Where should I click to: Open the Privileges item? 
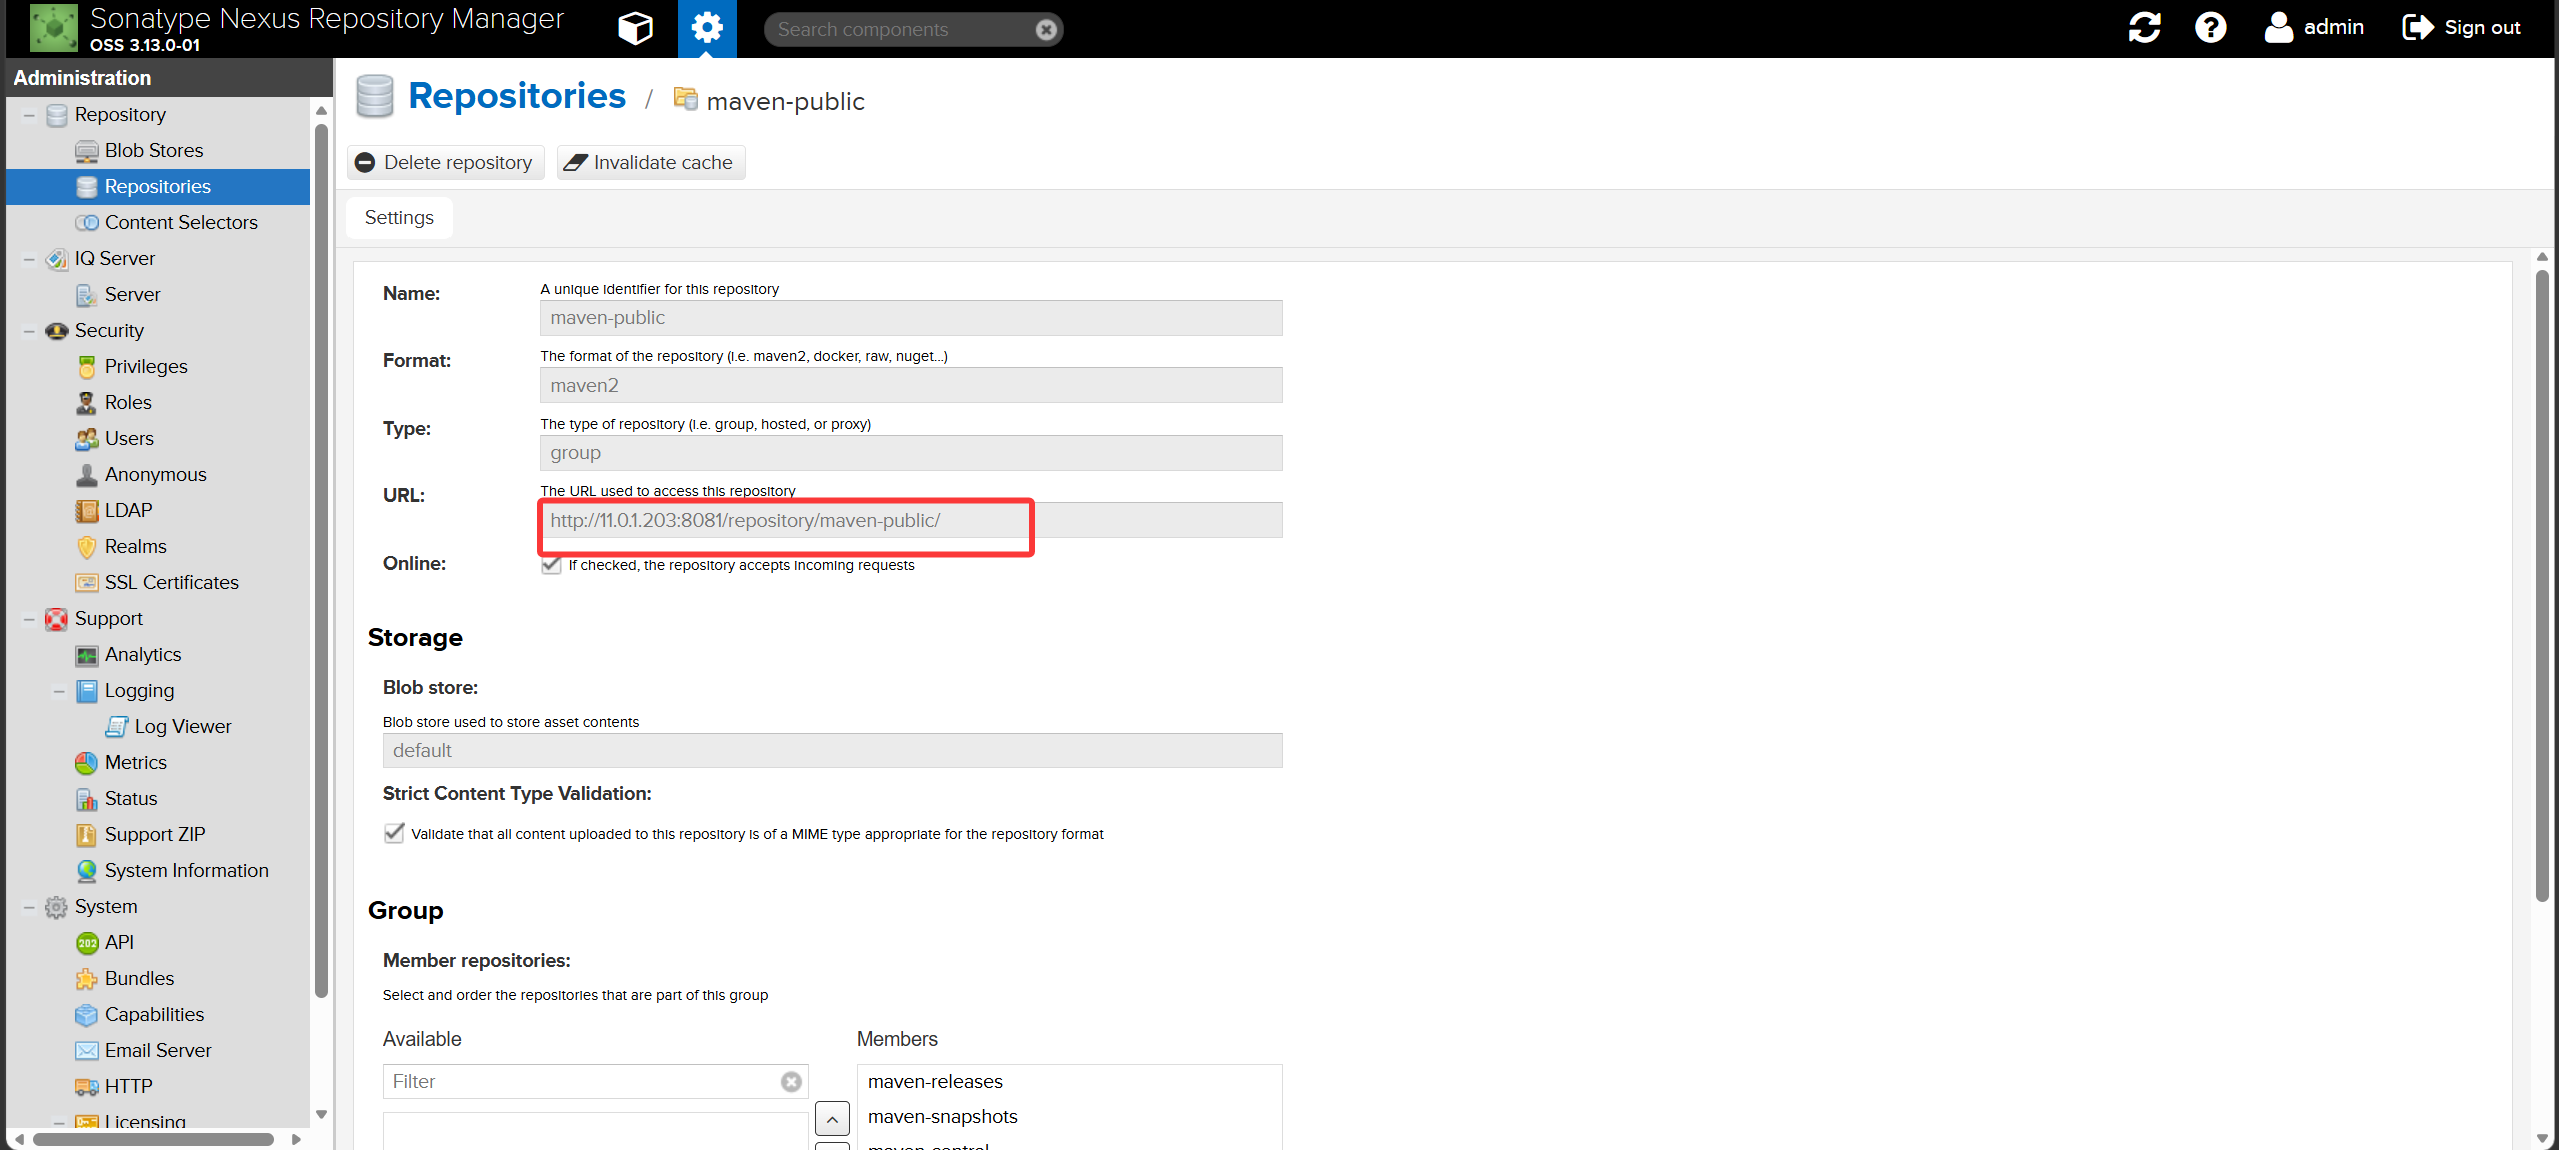[146, 366]
